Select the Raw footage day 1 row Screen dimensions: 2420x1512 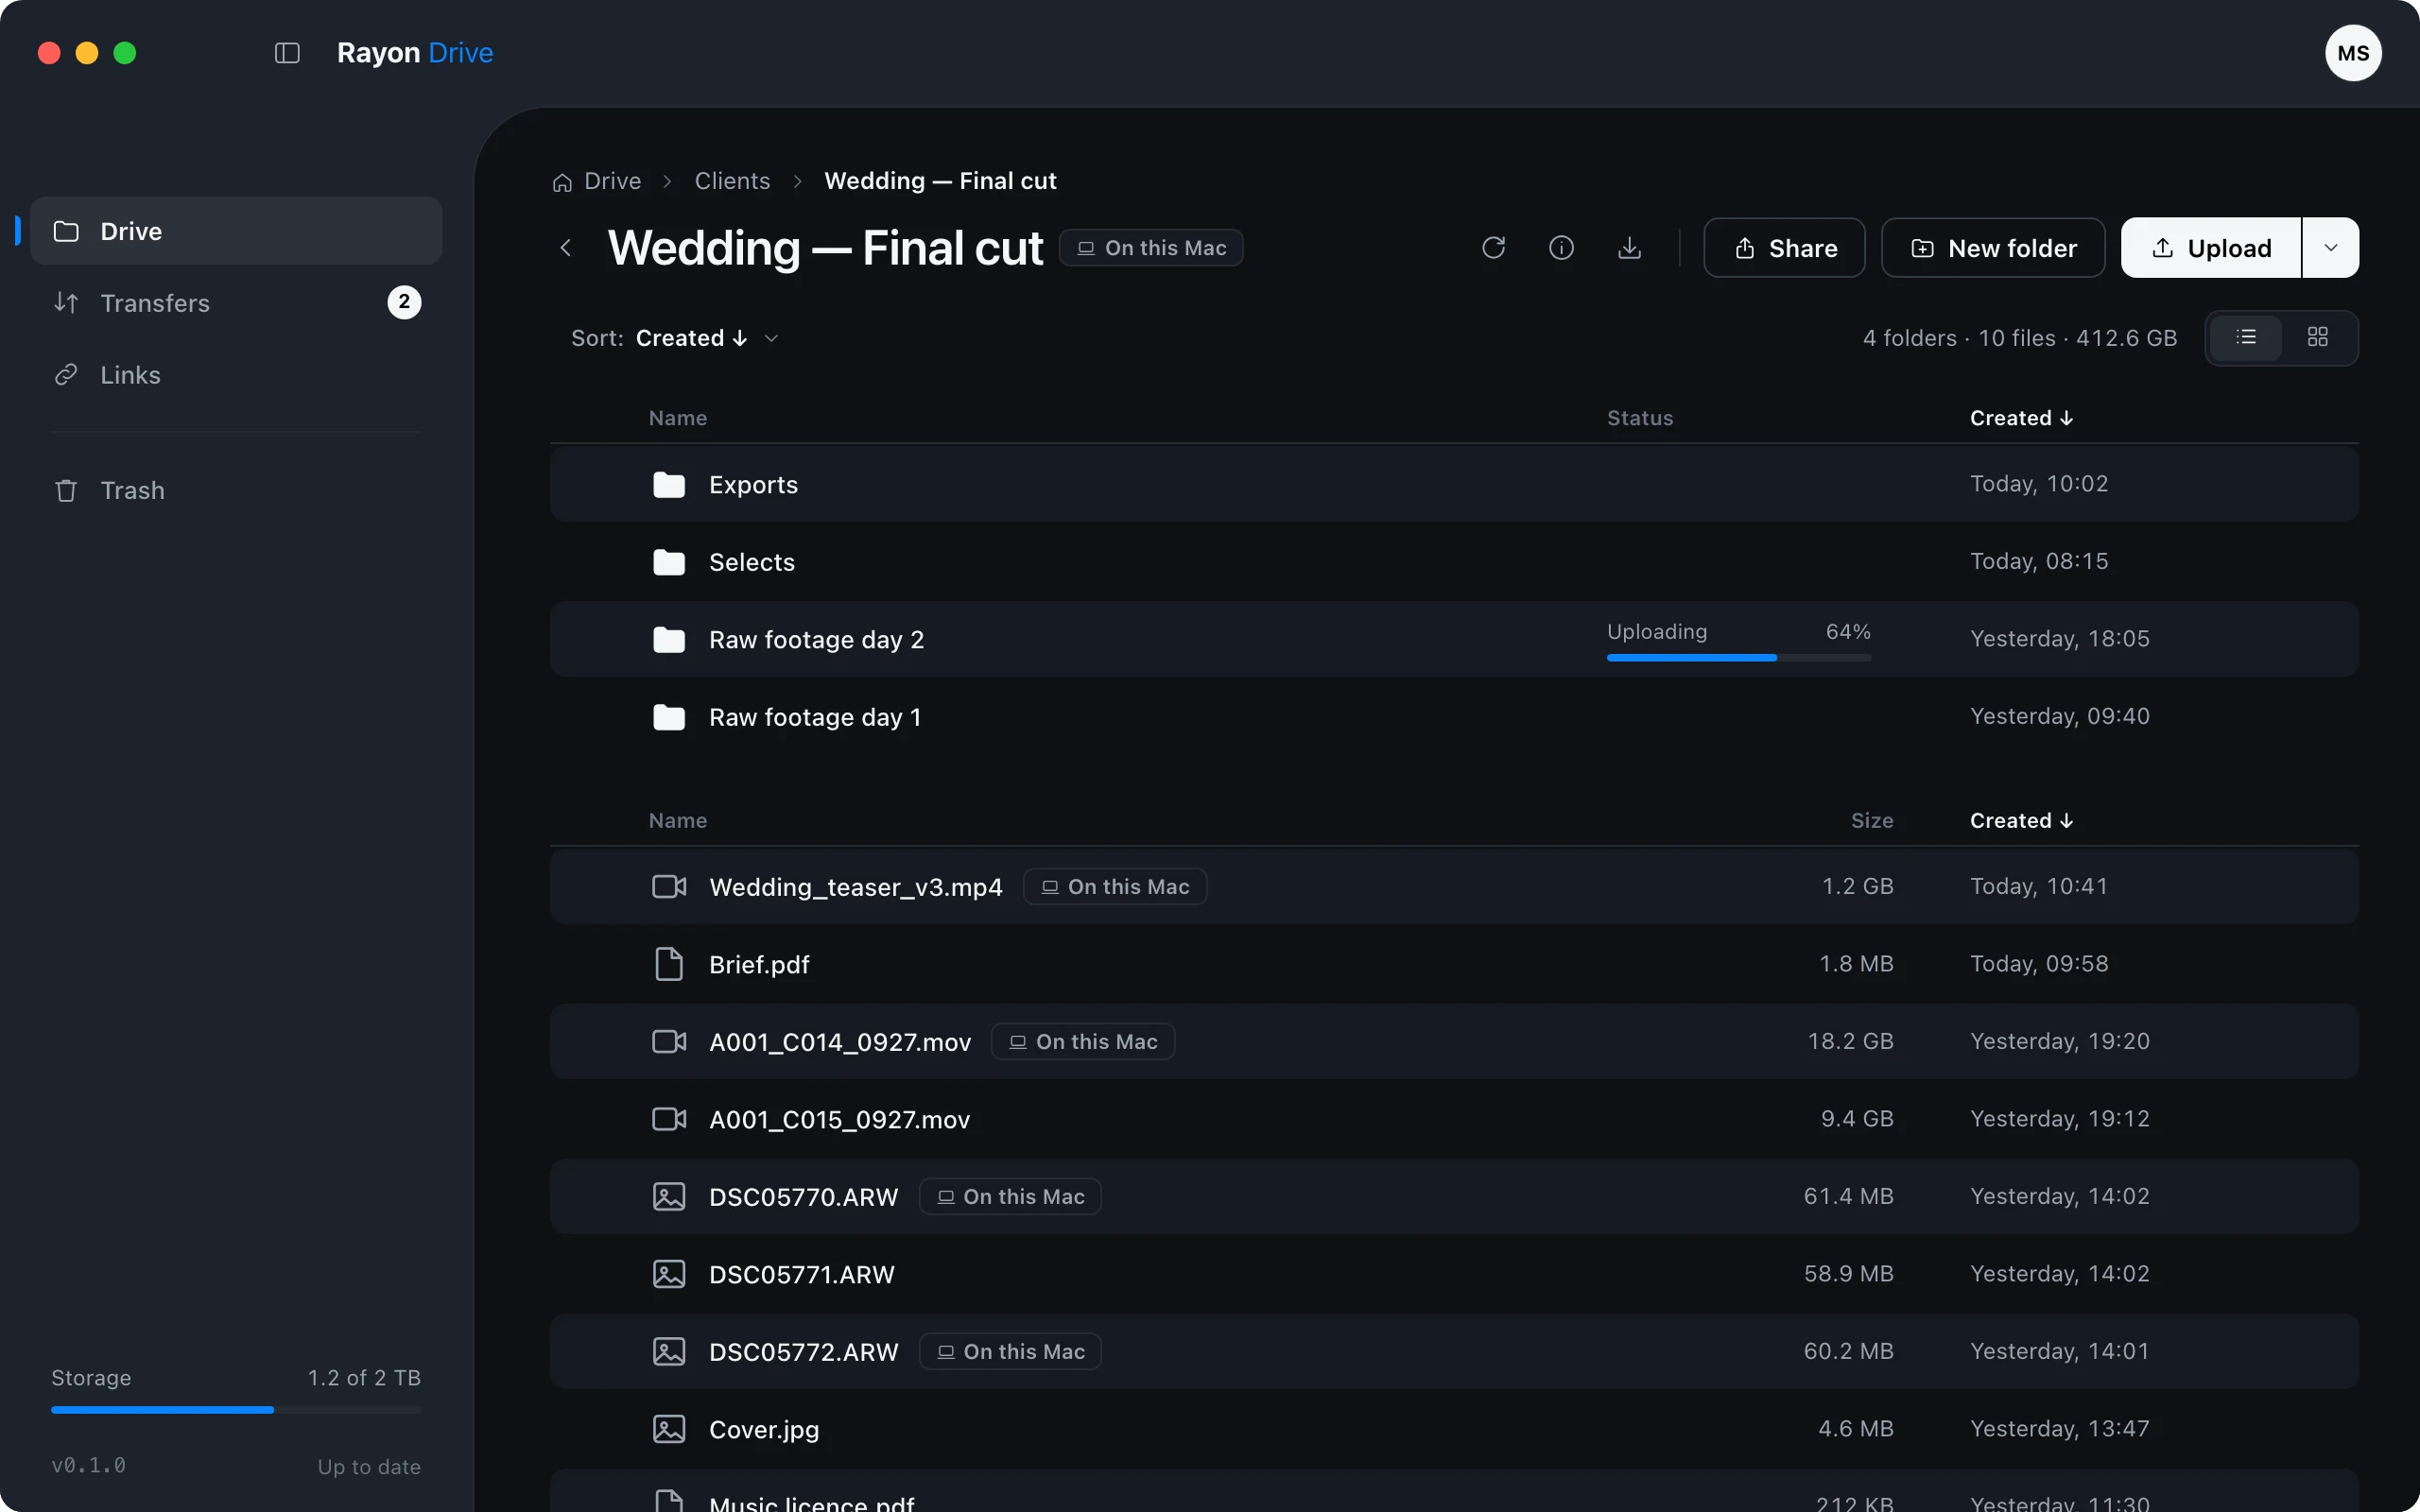[x=1454, y=717]
